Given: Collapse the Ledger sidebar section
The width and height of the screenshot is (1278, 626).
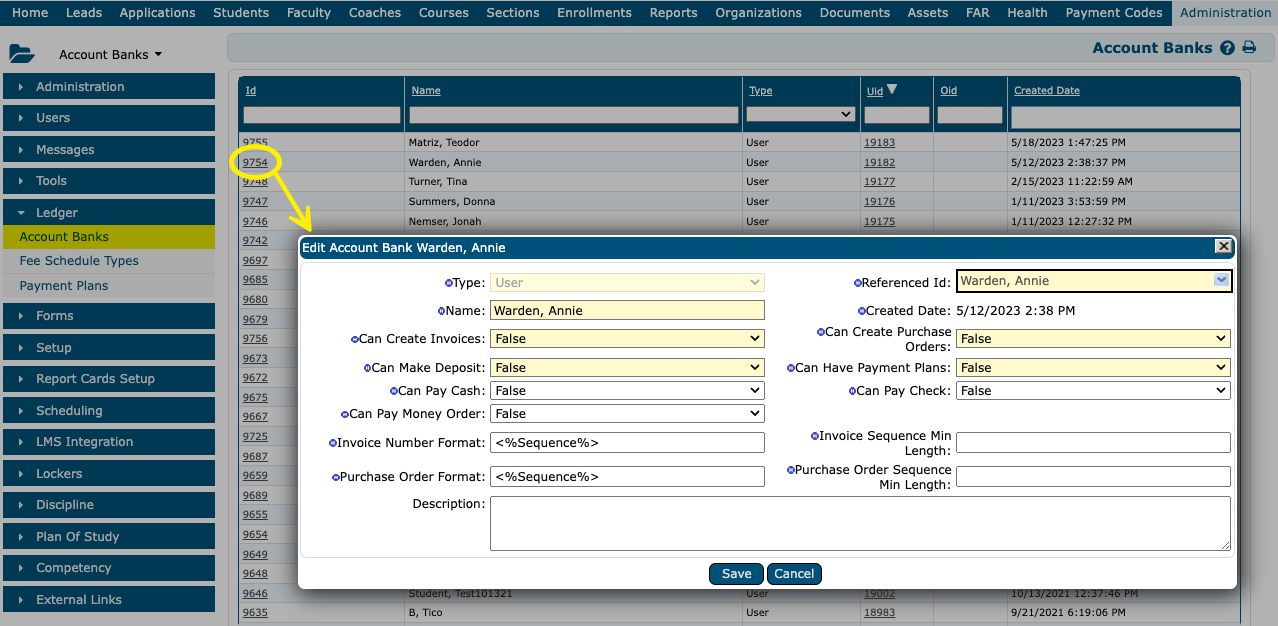Looking at the screenshot, I should [108, 213].
